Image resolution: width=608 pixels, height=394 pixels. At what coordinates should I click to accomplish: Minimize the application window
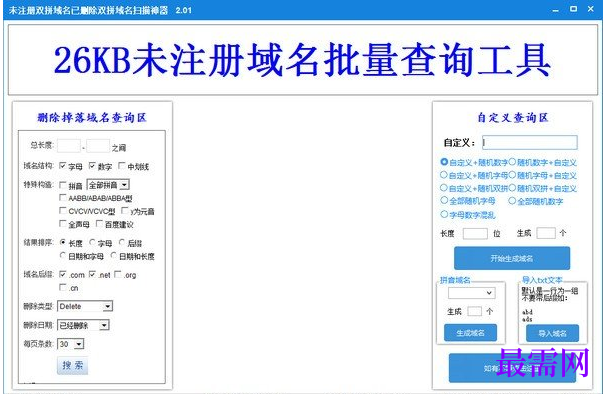pyautogui.click(x=556, y=10)
